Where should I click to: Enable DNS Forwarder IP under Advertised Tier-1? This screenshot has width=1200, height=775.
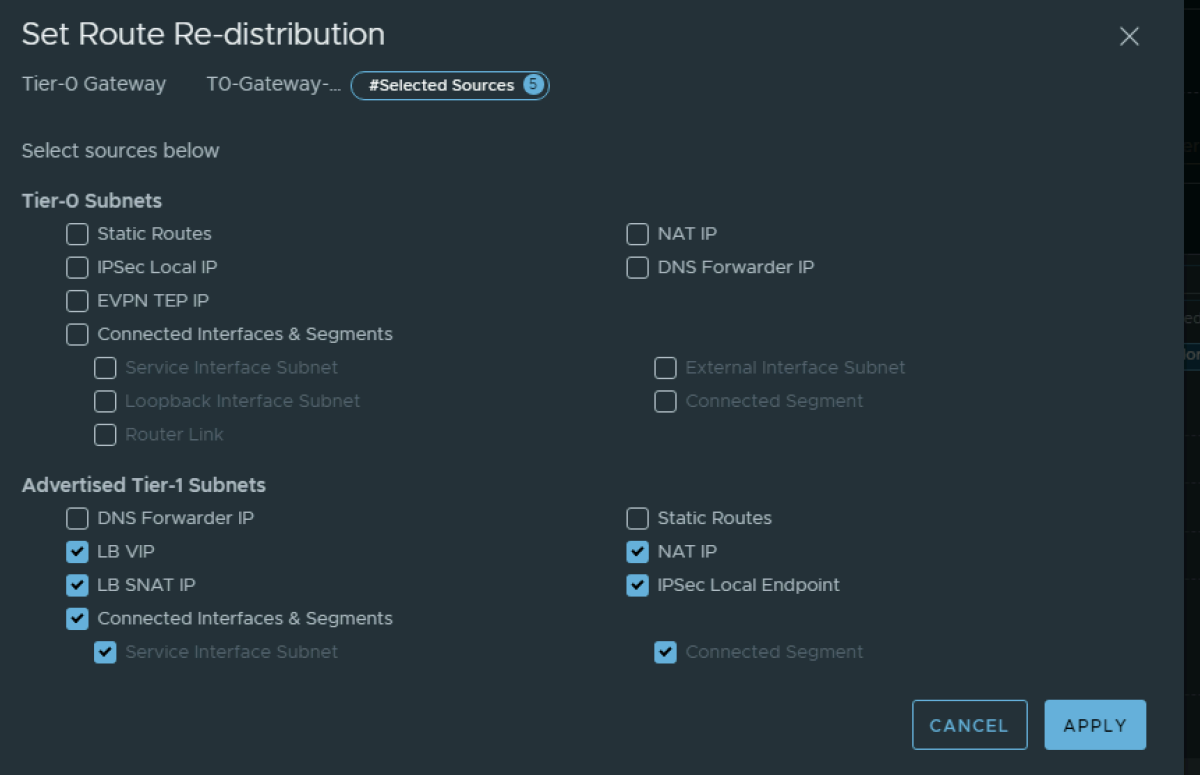click(x=77, y=518)
